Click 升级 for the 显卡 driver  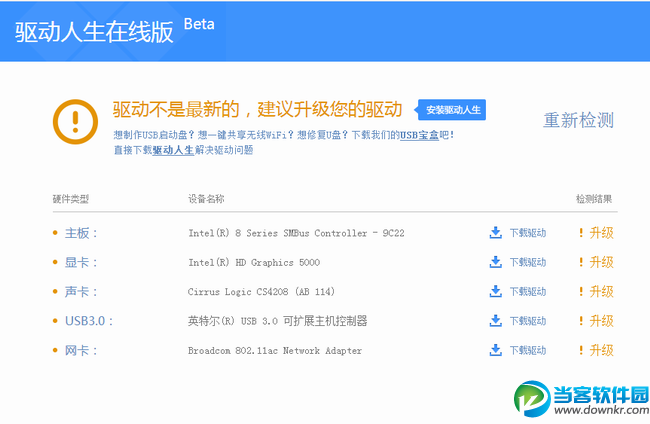[x=601, y=262]
